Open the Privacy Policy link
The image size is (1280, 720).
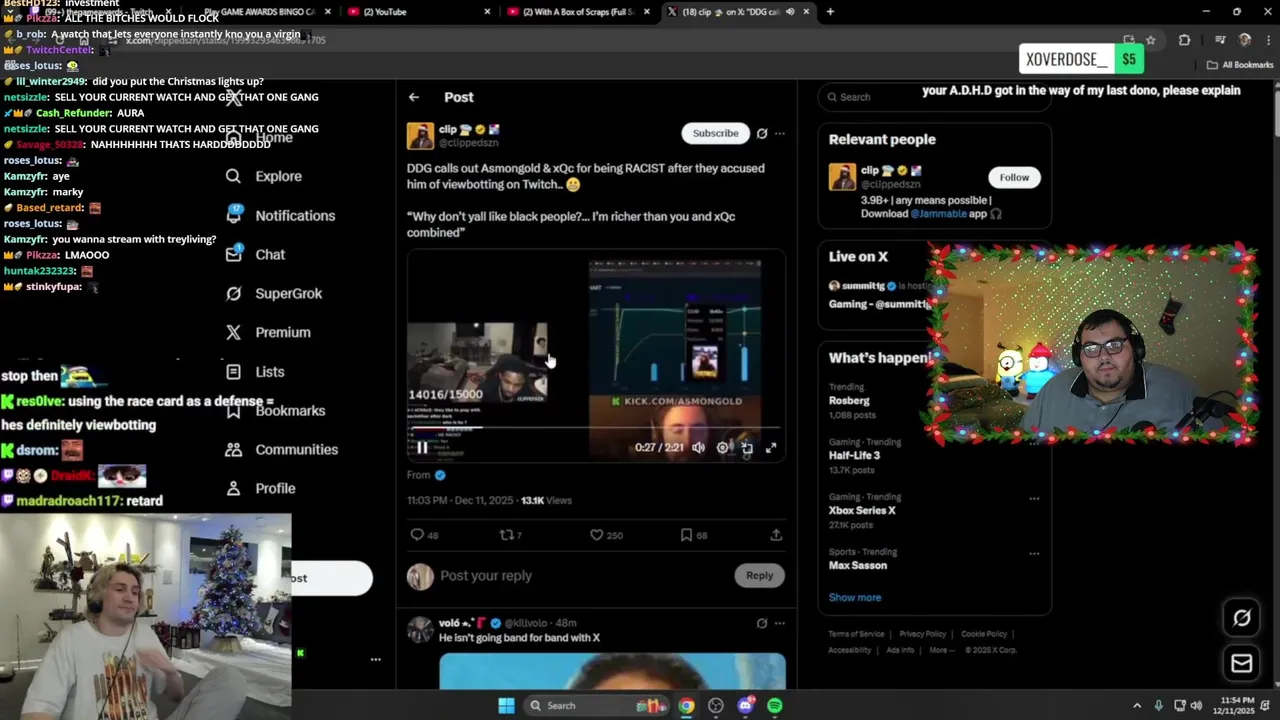922,634
